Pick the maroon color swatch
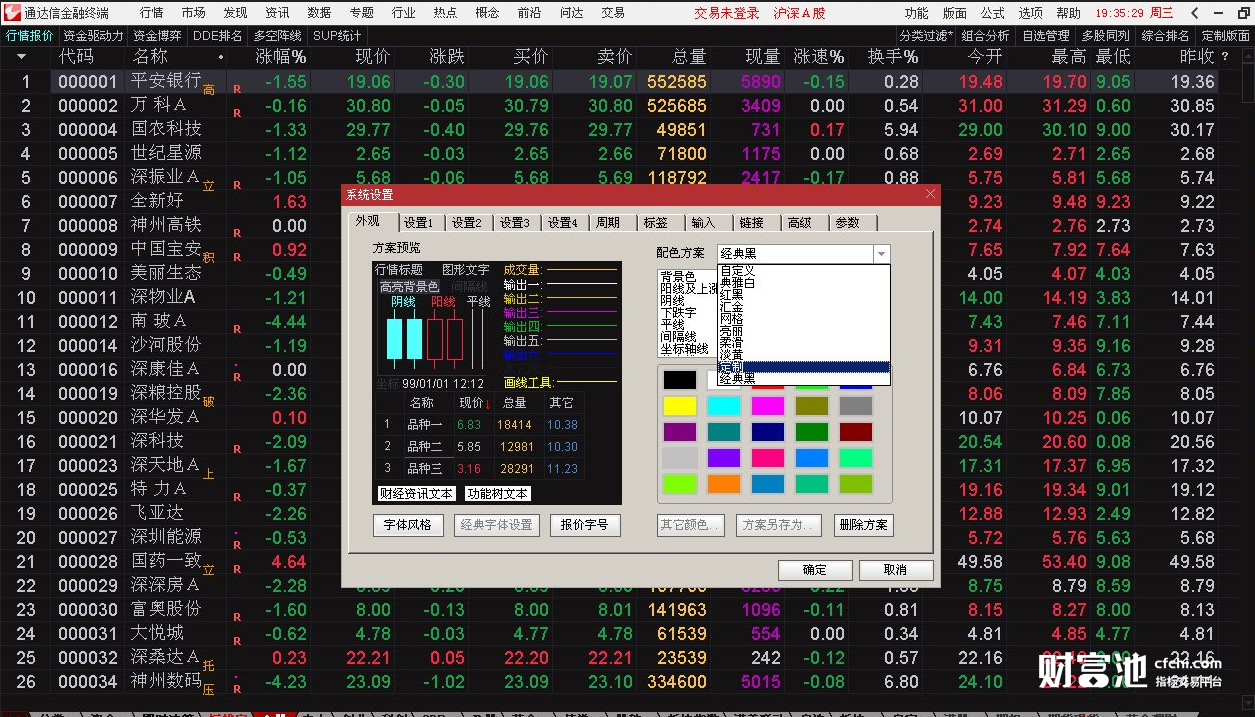1255x717 pixels. pos(856,432)
